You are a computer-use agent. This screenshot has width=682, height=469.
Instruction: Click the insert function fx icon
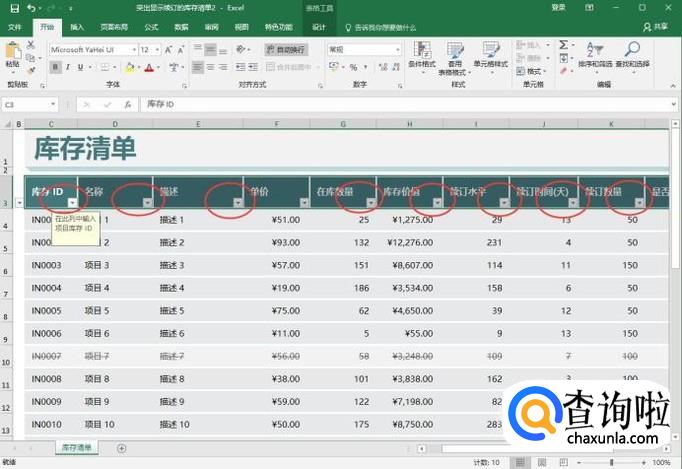click(127, 104)
